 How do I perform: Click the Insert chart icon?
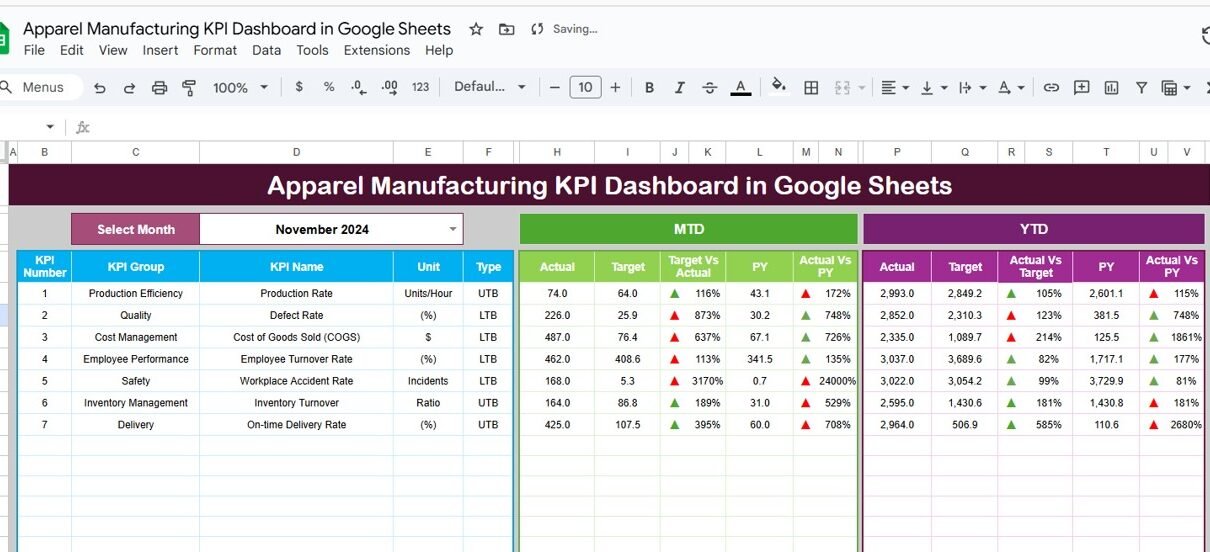click(x=1111, y=87)
